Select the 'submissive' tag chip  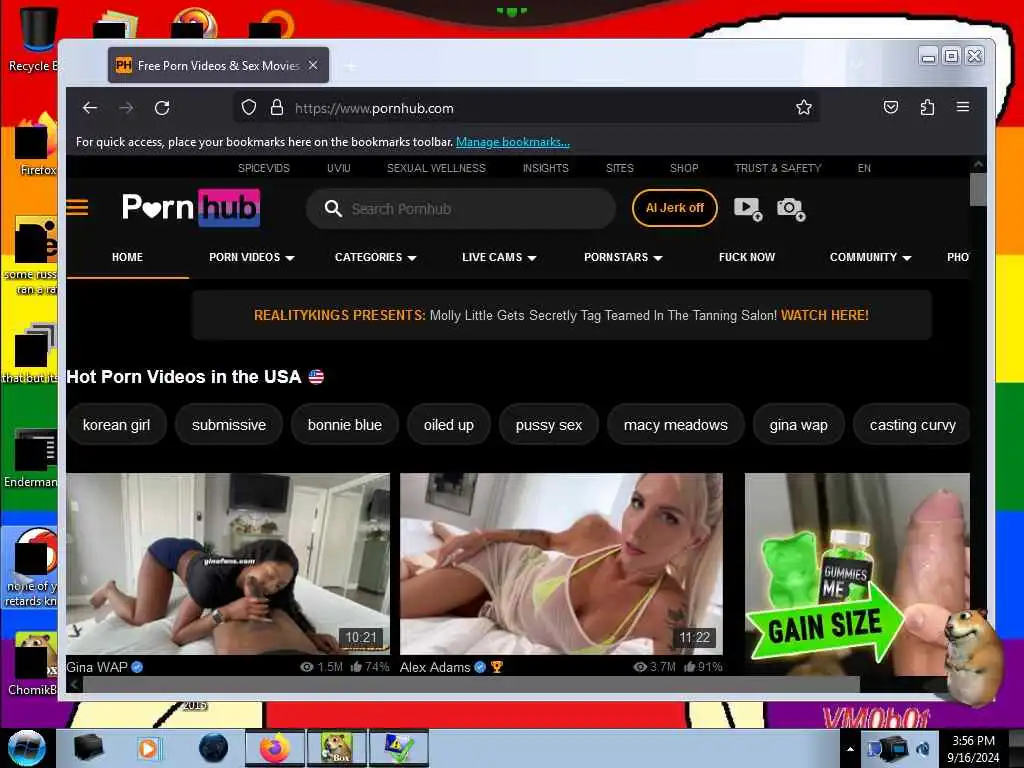229,425
